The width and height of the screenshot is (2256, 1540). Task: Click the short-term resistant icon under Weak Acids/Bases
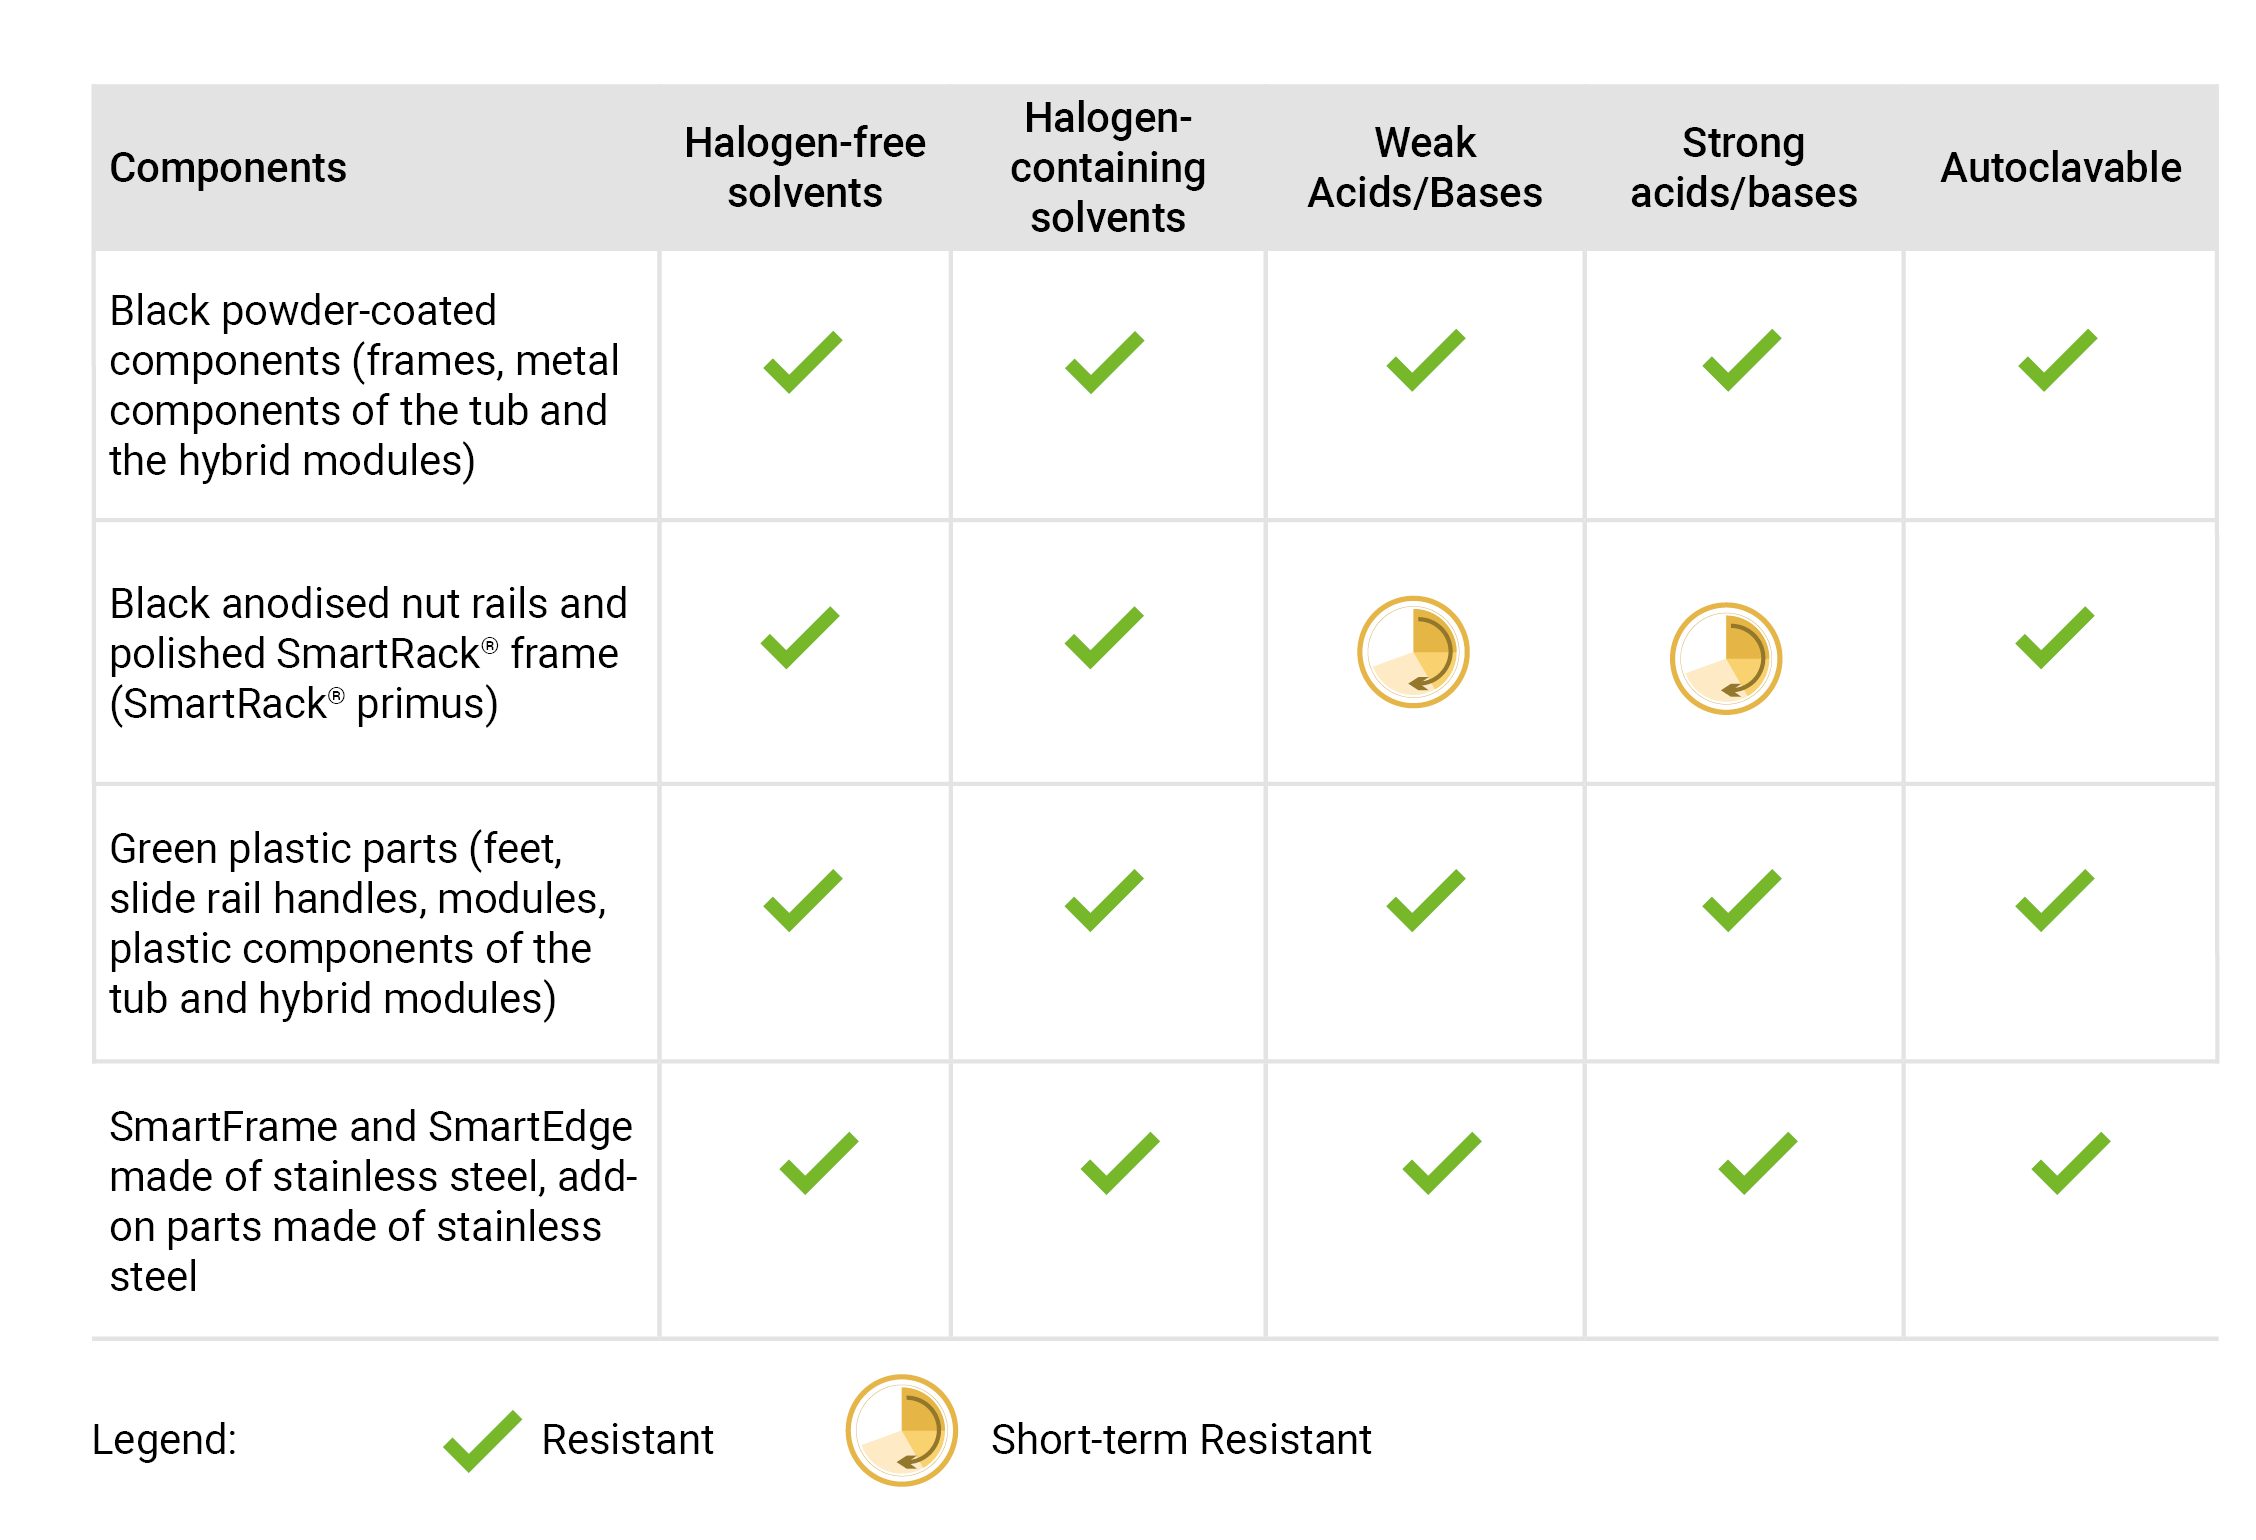pos(1413,653)
